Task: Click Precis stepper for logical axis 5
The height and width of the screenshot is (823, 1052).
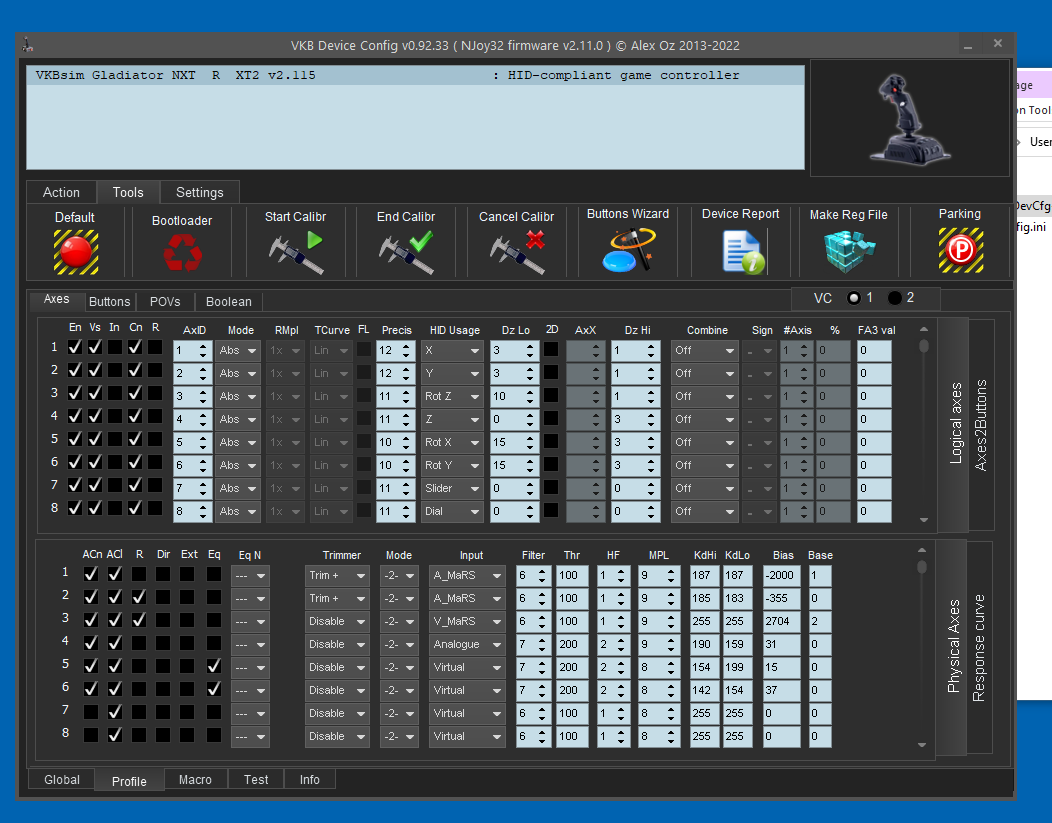Action: tap(406, 442)
